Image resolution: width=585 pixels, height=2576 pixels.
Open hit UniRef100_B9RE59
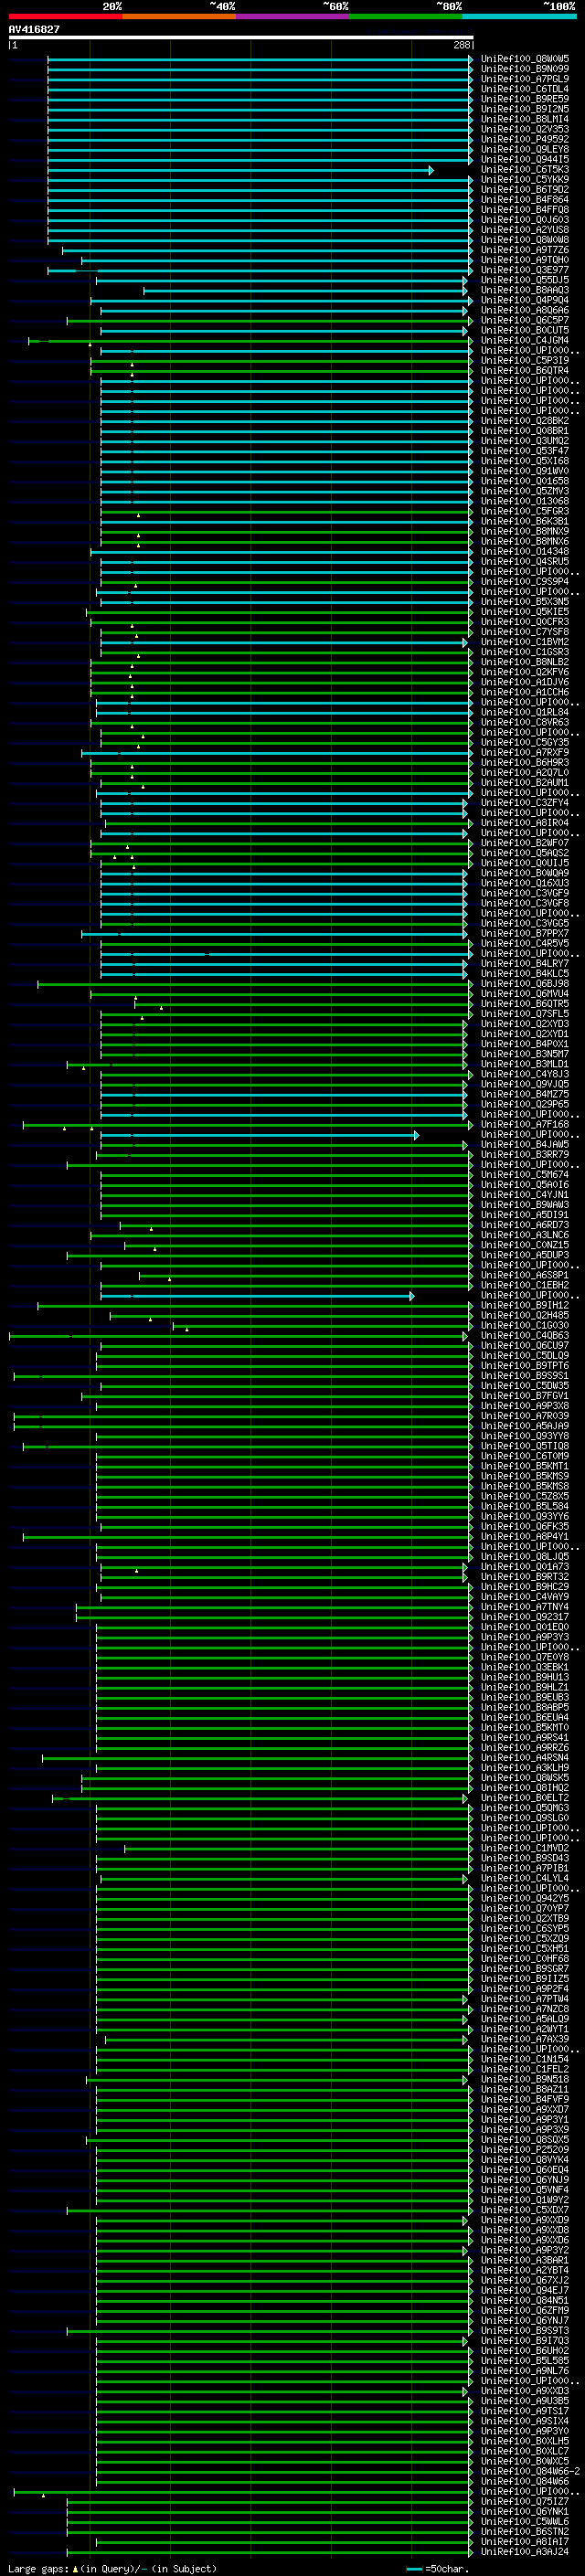coord(525,99)
